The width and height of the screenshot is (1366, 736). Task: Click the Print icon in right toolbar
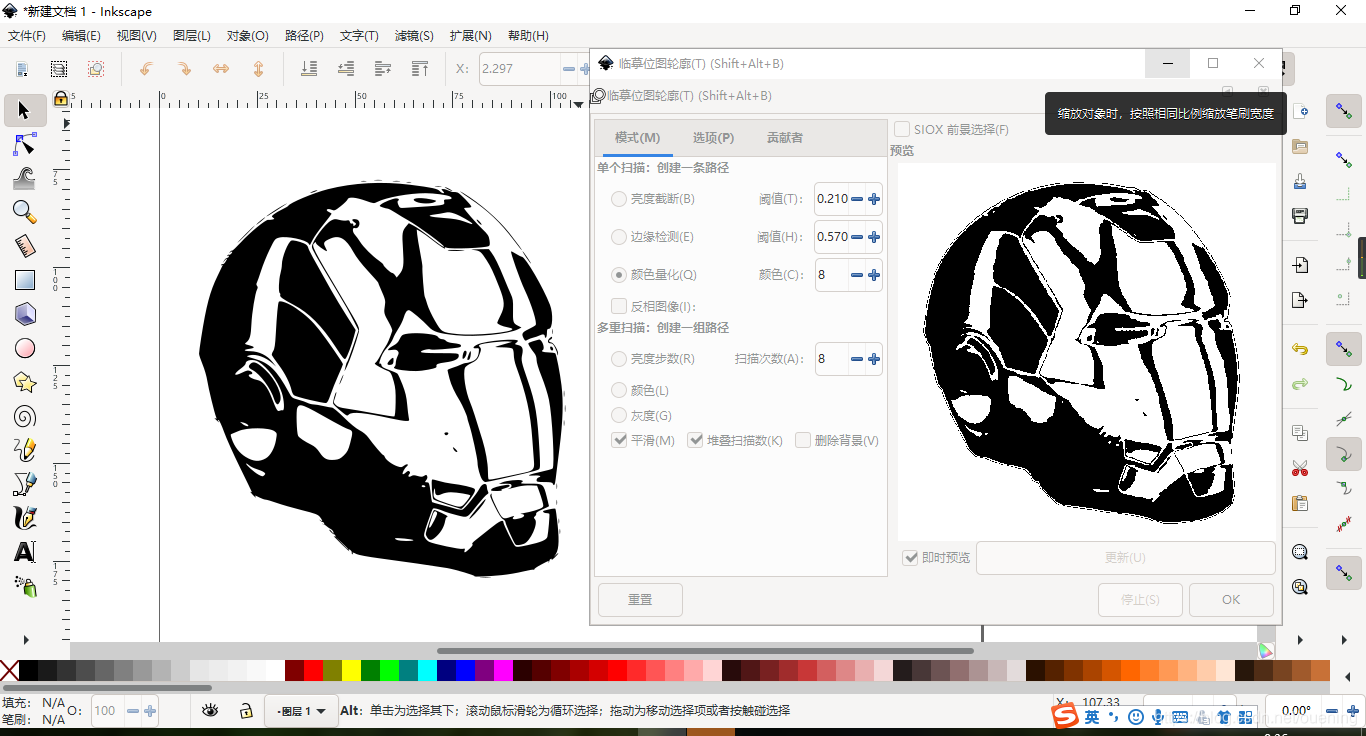point(1300,216)
